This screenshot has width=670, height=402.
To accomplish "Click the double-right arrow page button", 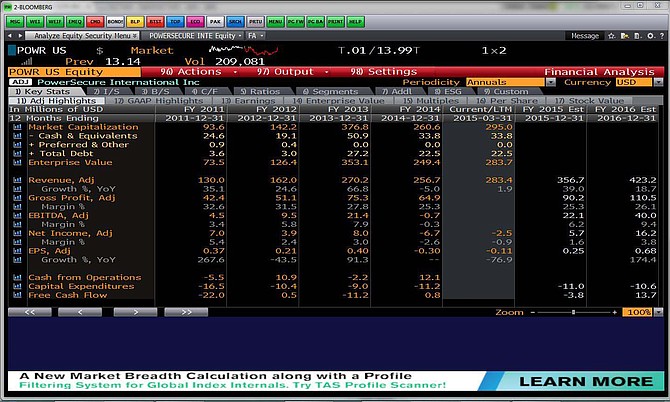I will click(x=178, y=312).
